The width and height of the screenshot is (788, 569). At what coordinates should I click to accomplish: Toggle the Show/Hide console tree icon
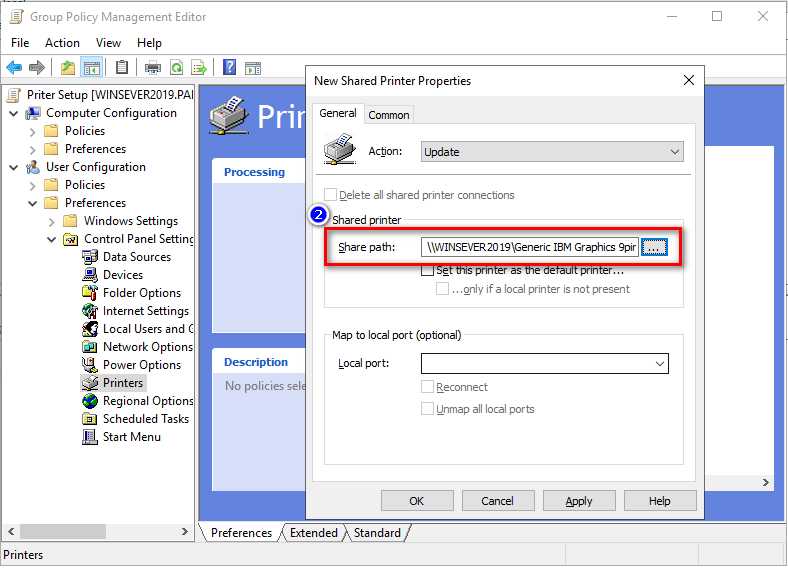[x=91, y=67]
